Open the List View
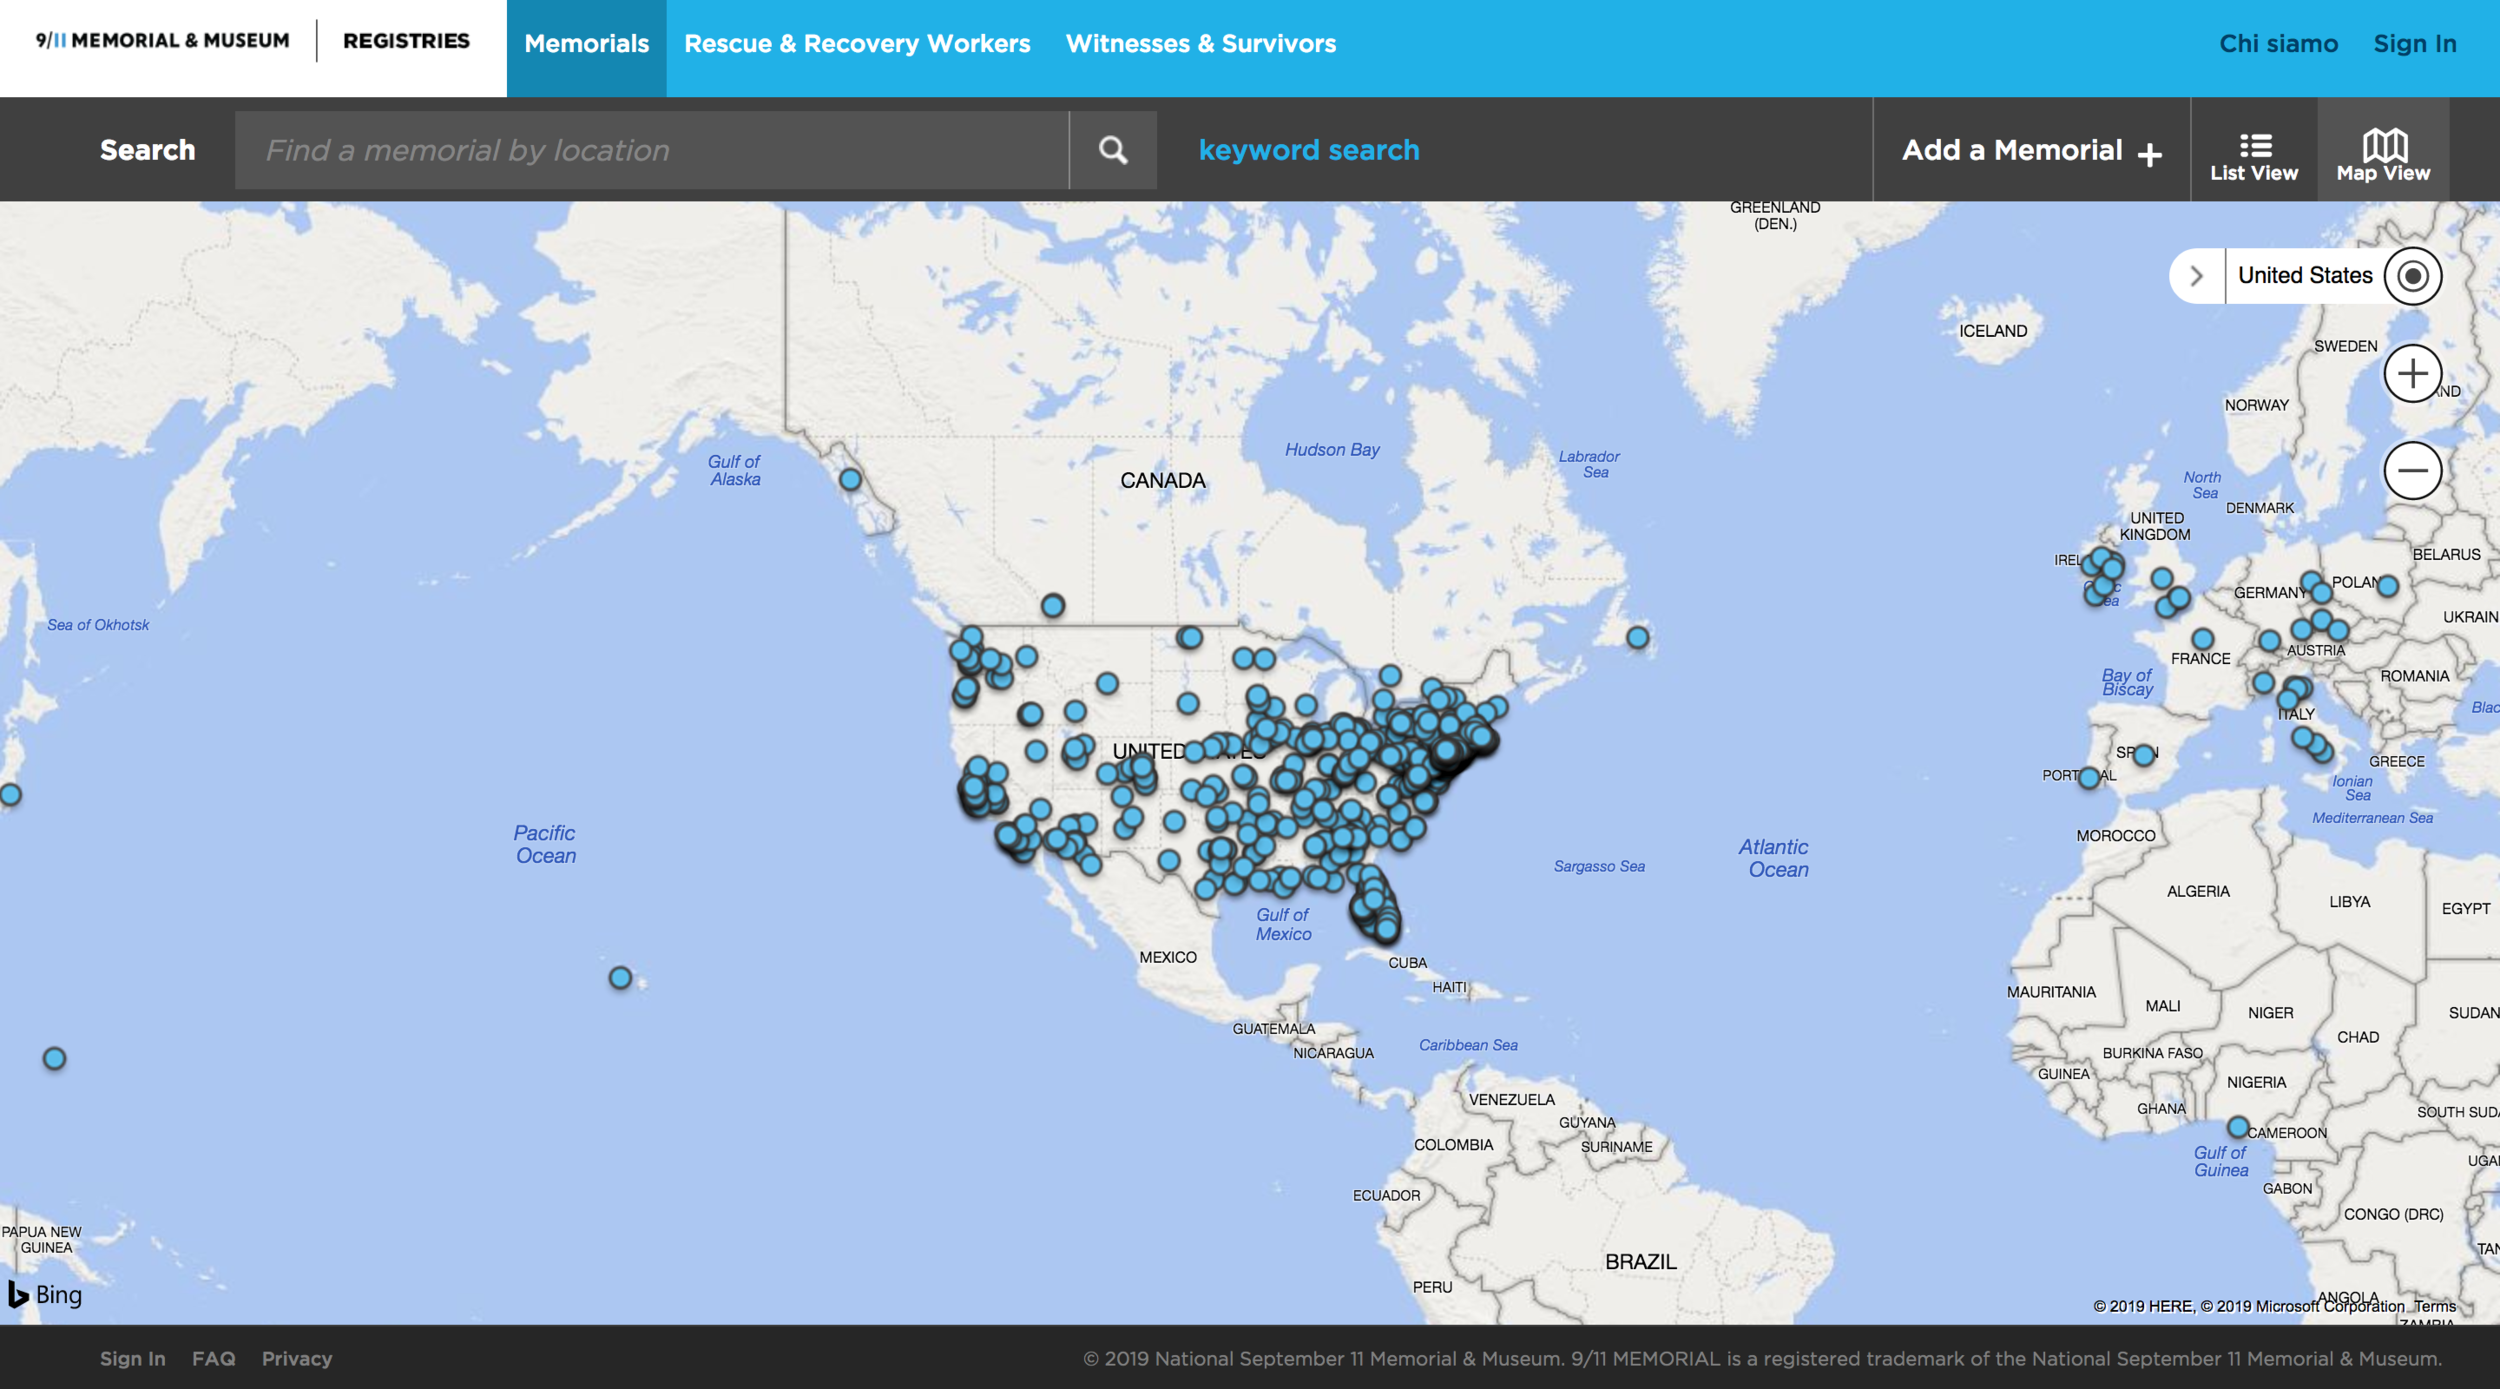Screen dimensions: 2500x1389 [x=2253, y=150]
